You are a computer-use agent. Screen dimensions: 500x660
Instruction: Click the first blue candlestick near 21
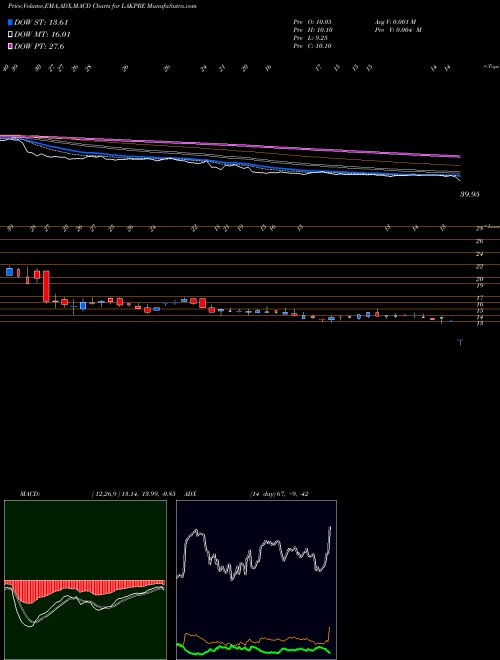[x=10, y=271]
